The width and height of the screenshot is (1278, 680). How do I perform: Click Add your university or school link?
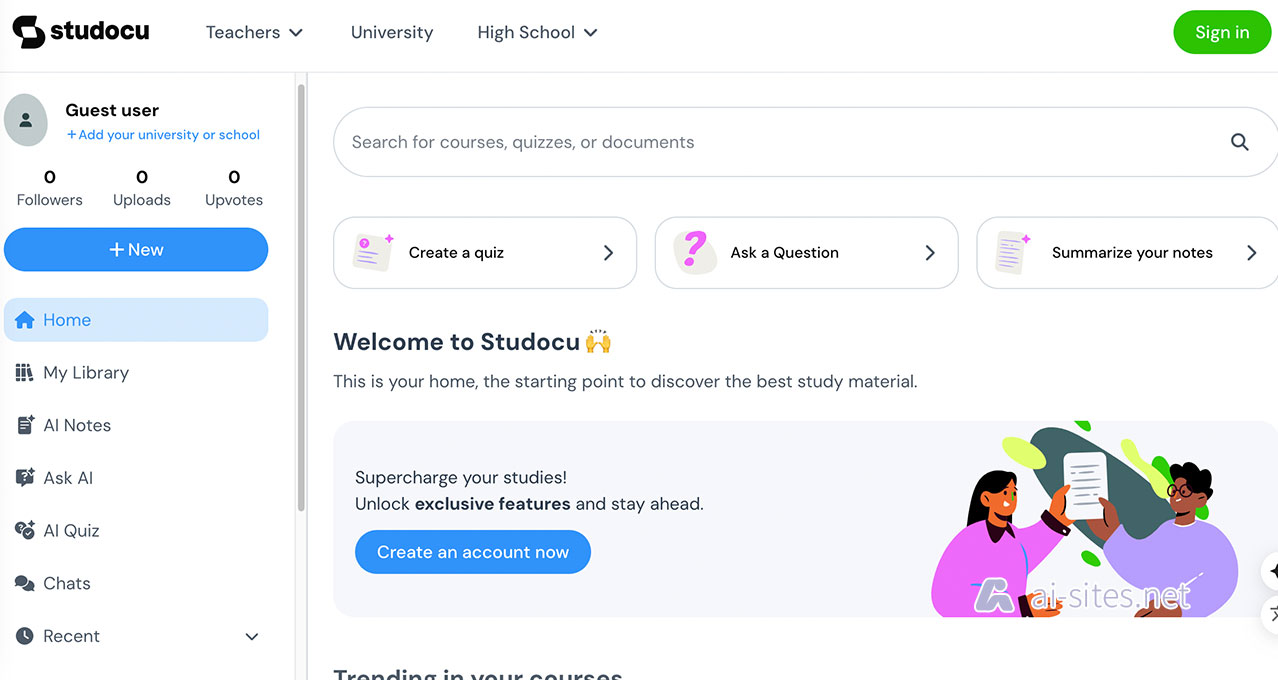pos(163,135)
